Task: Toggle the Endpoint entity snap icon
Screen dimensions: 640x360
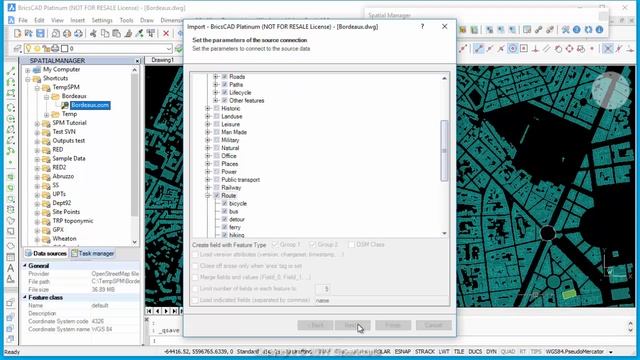Action: pos(479,49)
